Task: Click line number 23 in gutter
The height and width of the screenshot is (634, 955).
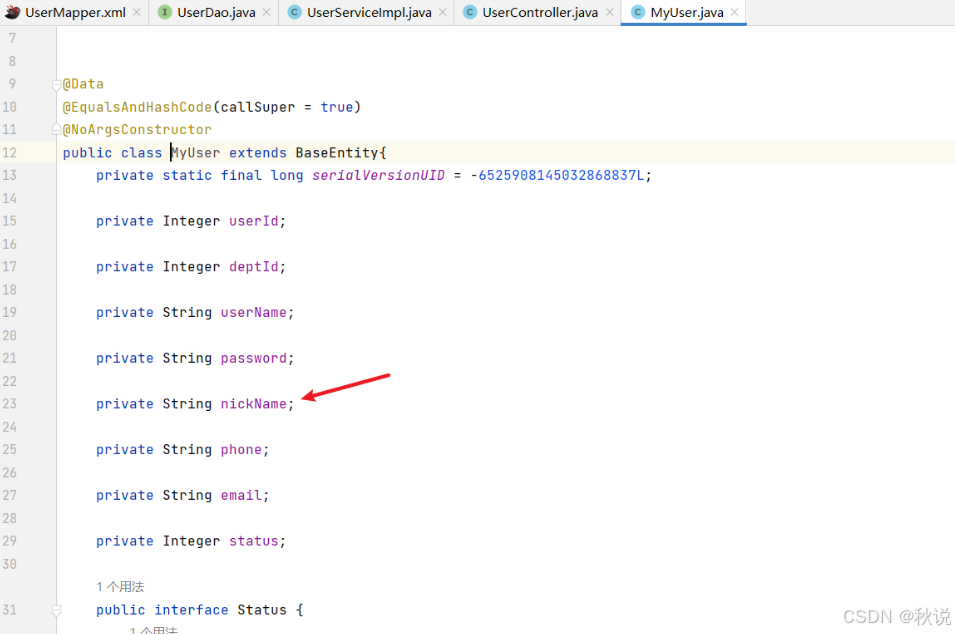Action: click(x=10, y=404)
